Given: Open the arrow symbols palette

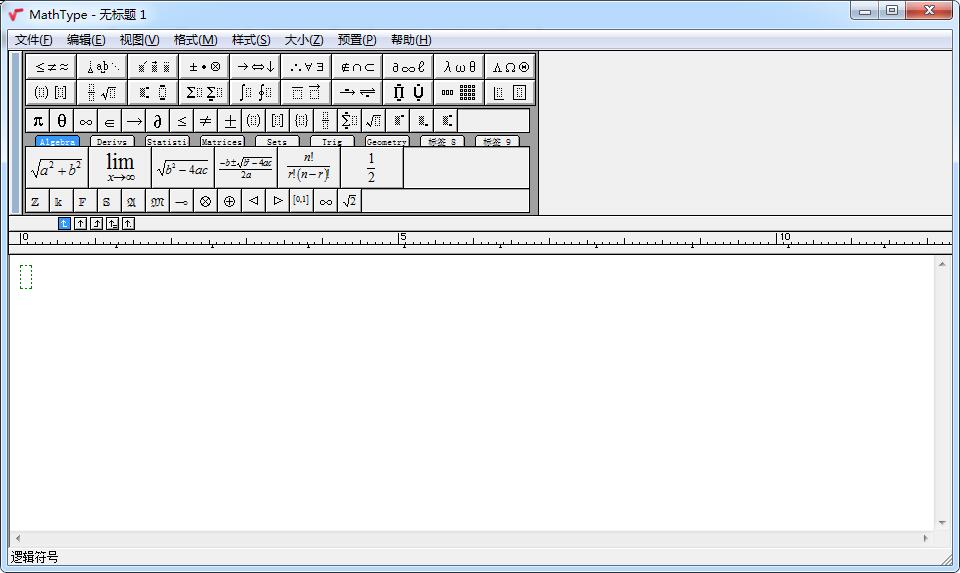Looking at the screenshot, I should (255, 67).
